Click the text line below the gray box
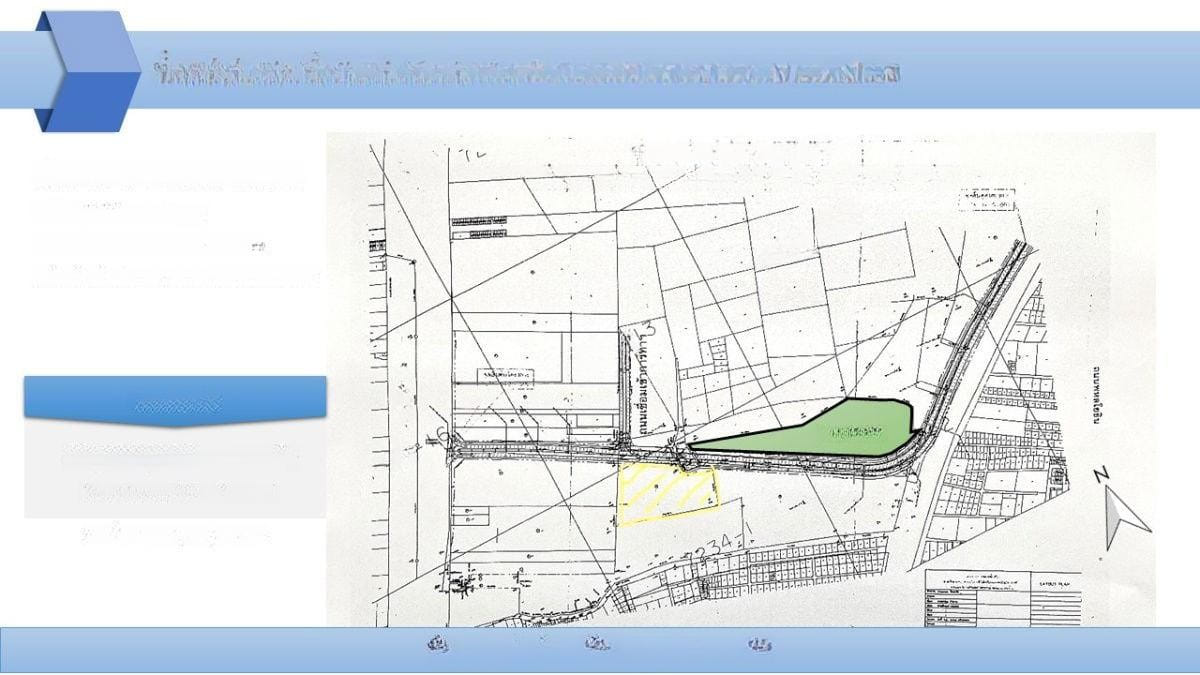This screenshot has height=675, width=1200. click(175, 537)
